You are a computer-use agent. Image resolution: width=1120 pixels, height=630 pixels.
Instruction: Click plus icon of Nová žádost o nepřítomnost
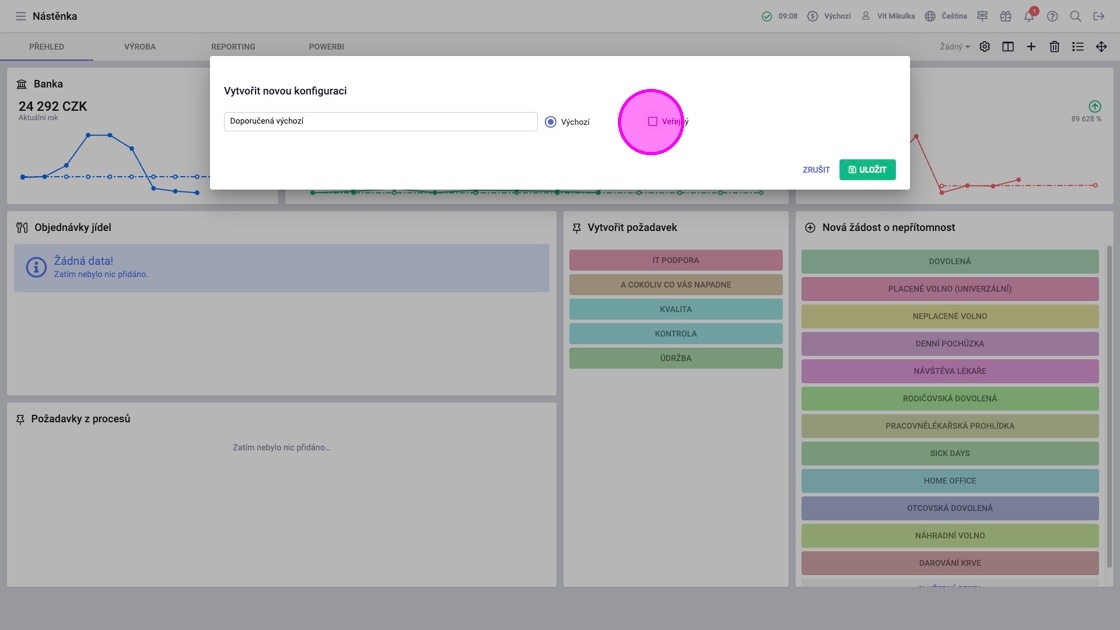point(810,227)
